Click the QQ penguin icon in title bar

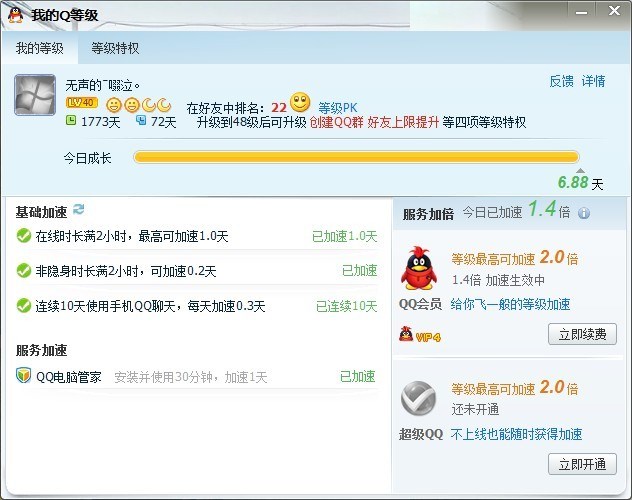pos(16,15)
